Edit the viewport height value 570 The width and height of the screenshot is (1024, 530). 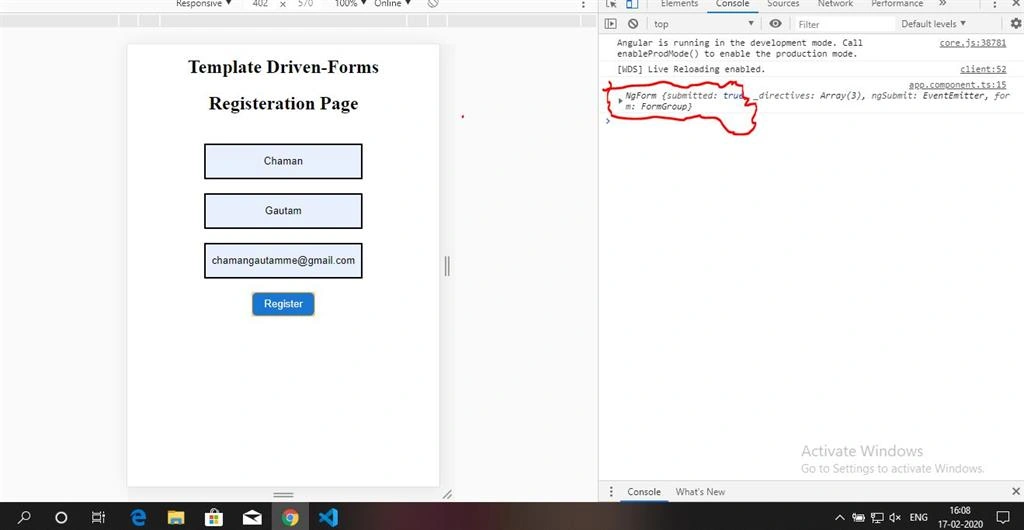[306, 4]
